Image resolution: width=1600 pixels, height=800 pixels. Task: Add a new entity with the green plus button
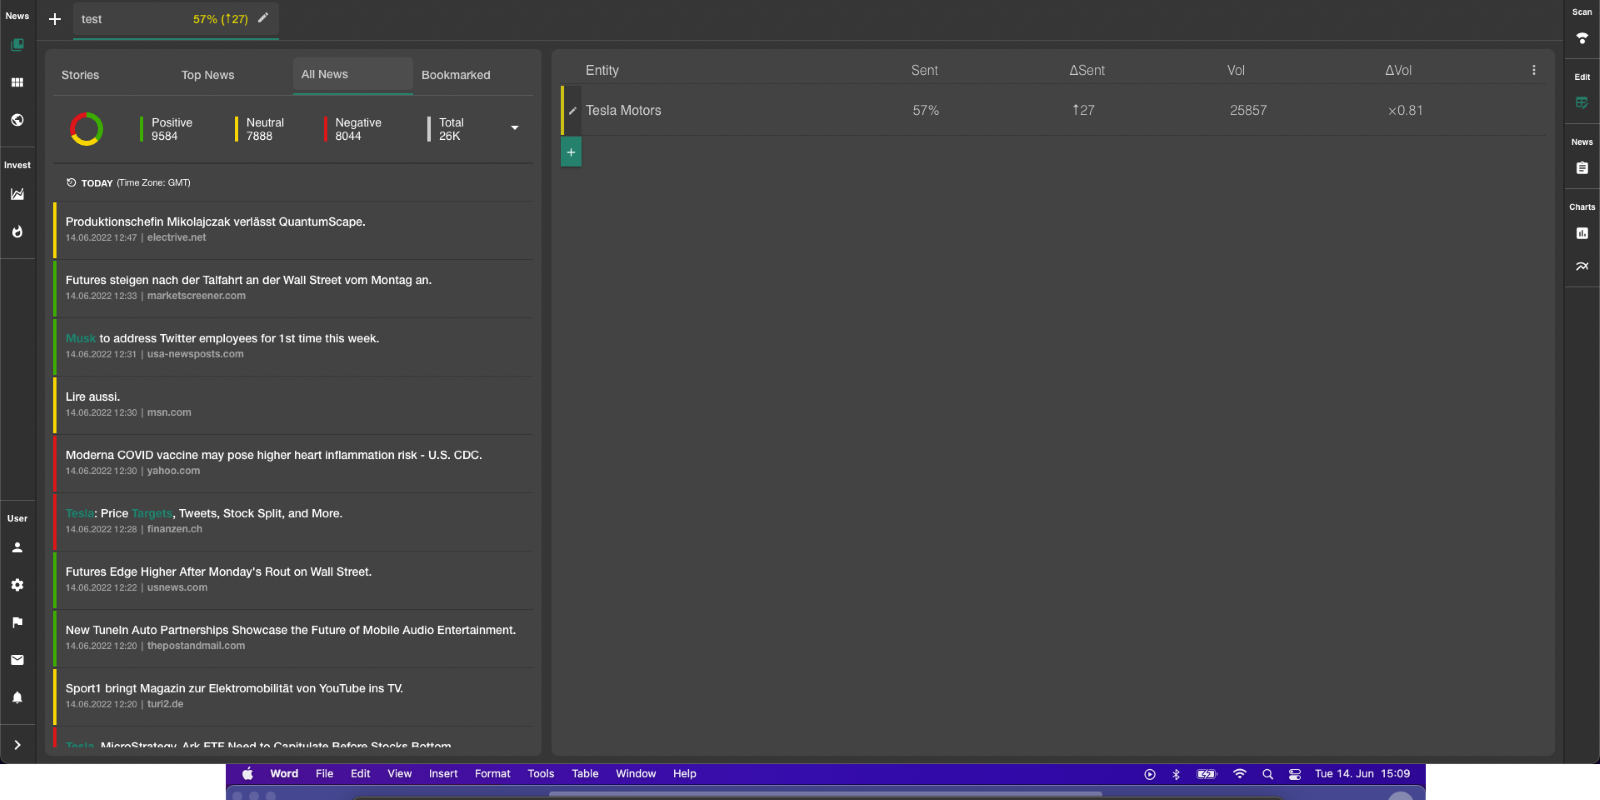tap(571, 152)
